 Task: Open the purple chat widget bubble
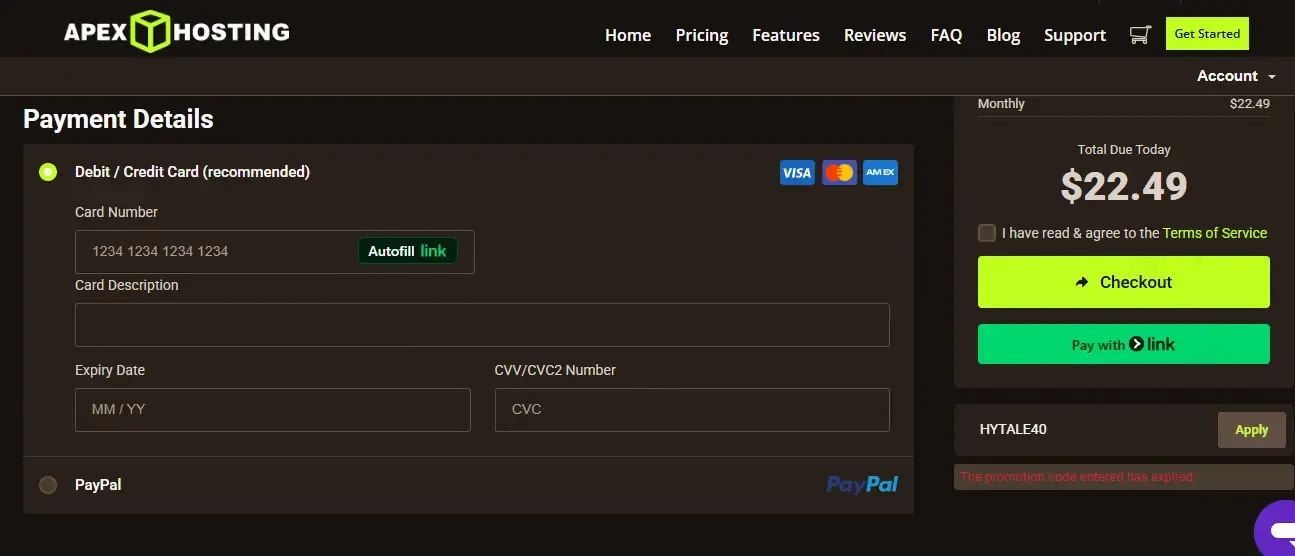[x=1276, y=530]
